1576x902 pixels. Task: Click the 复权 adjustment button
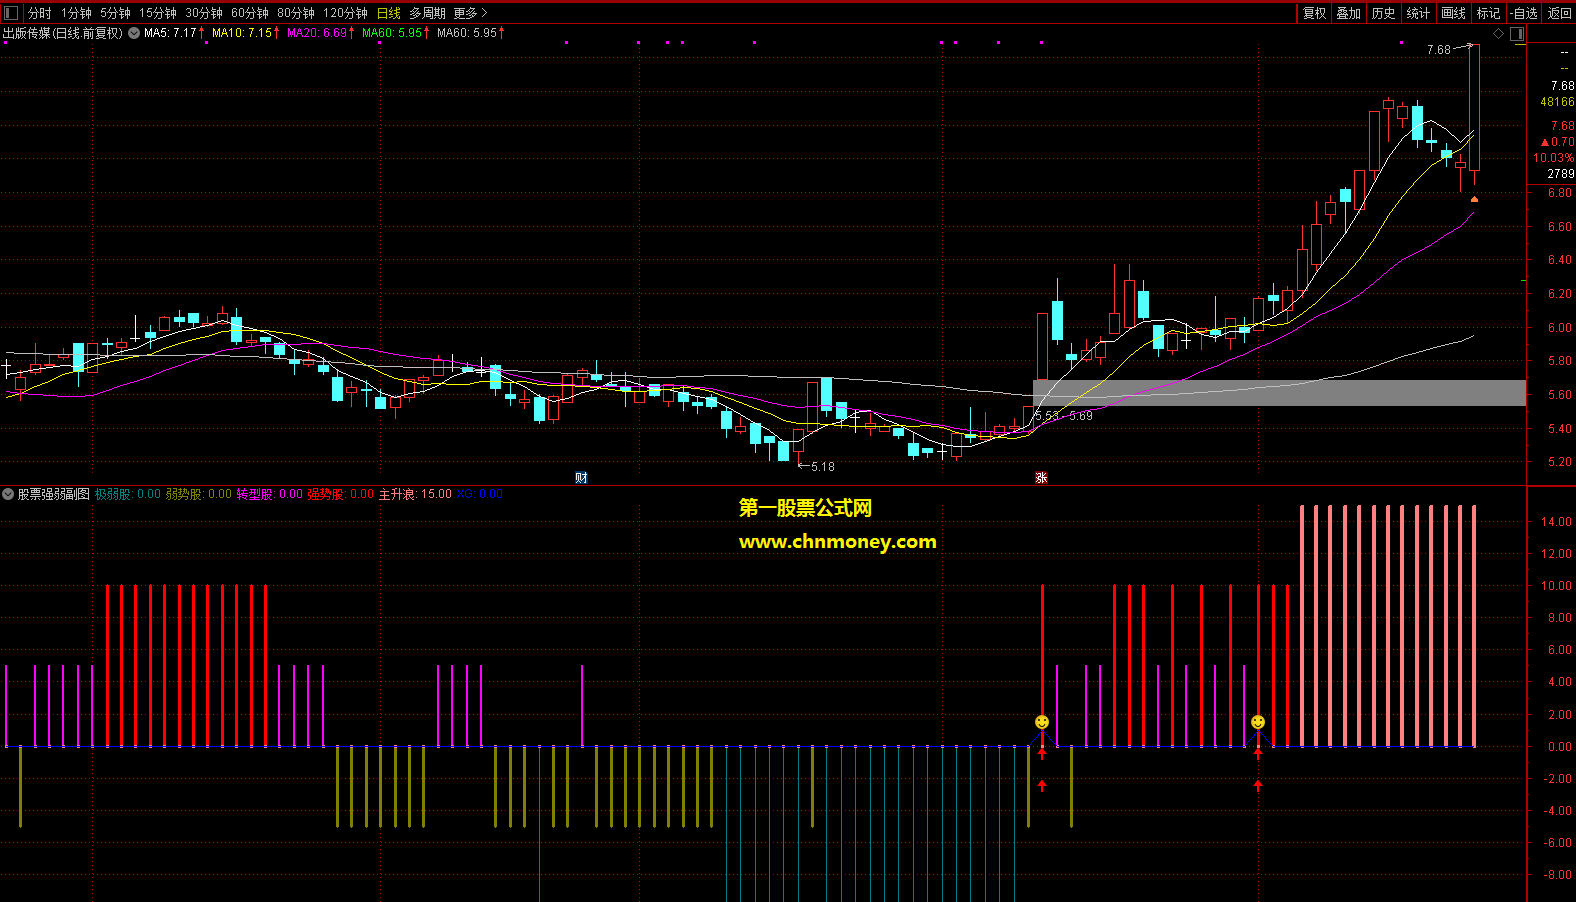pos(1314,13)
